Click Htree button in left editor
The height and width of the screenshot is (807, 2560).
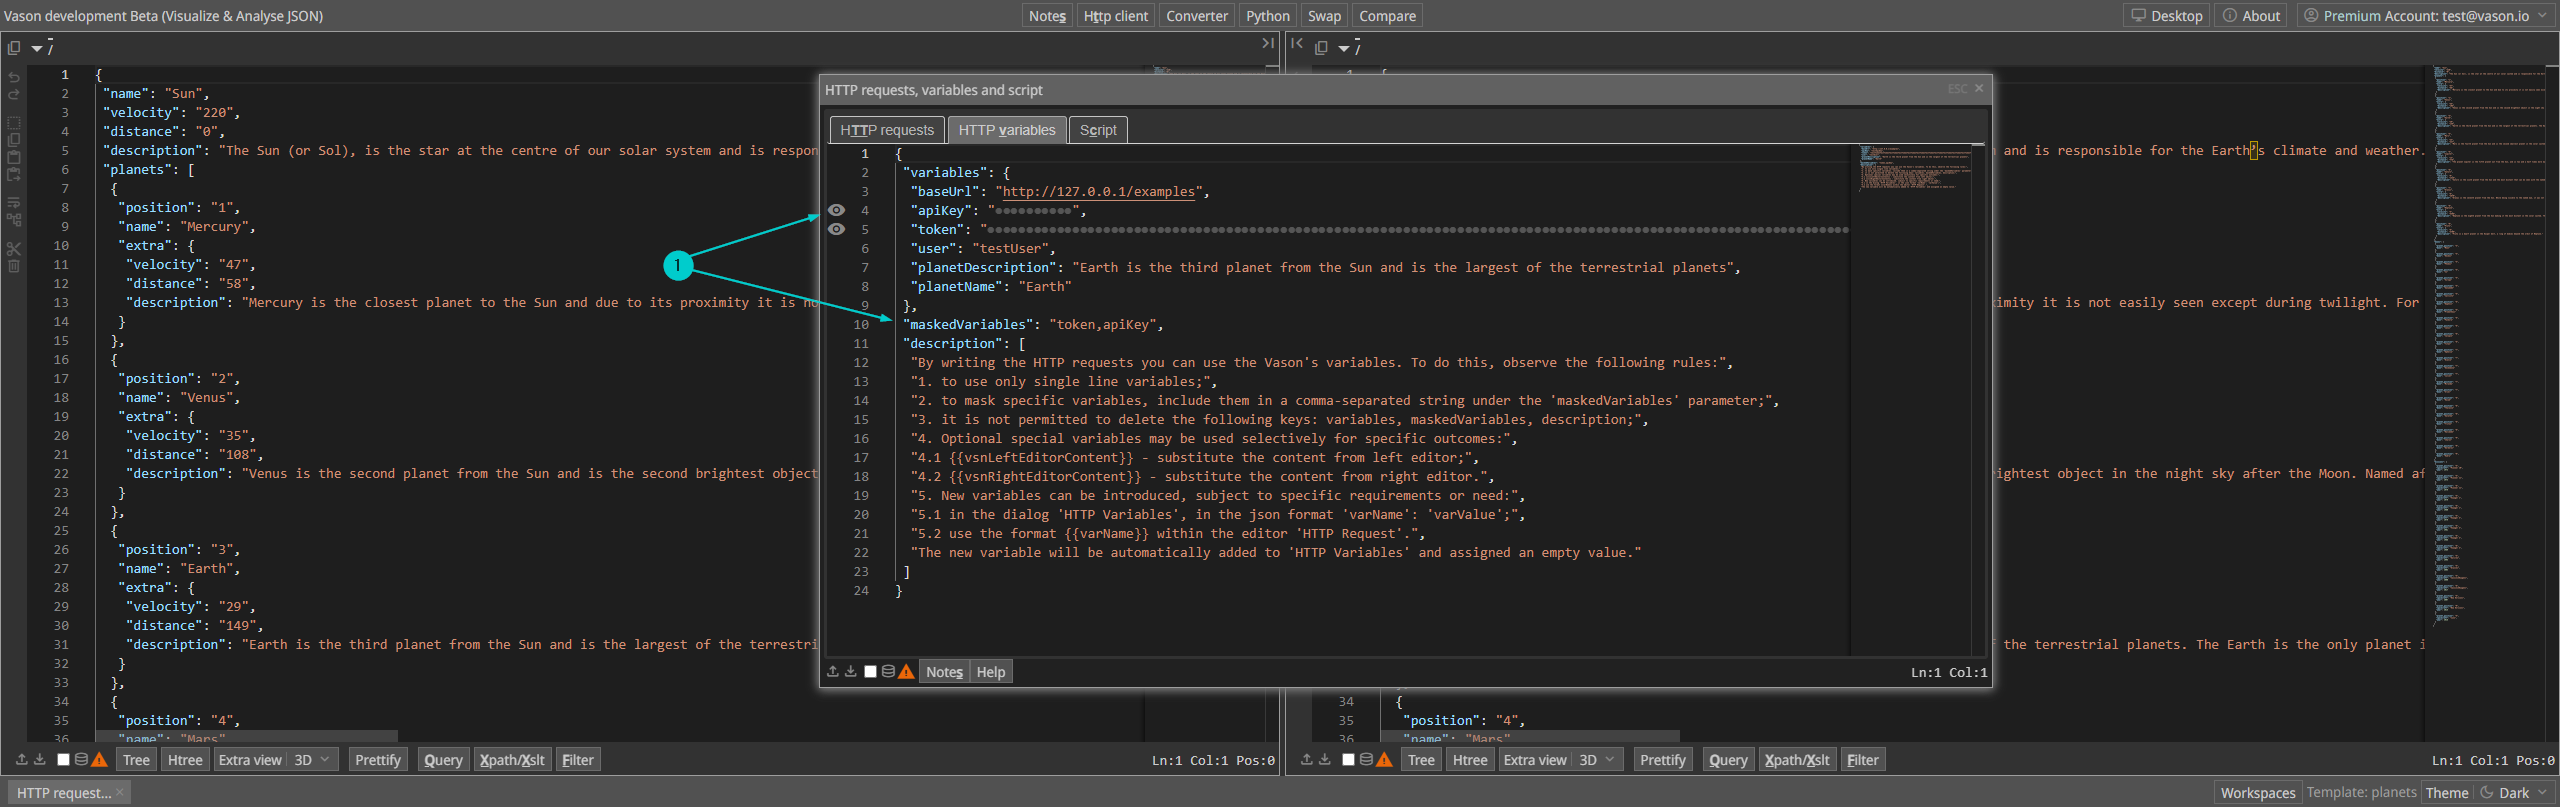[x=185, y=760]
